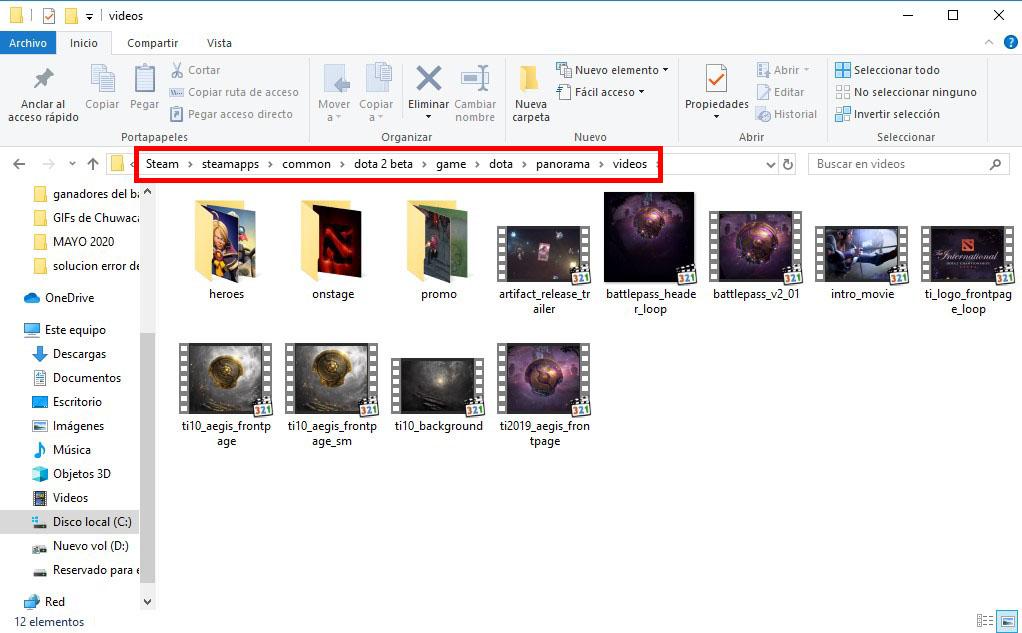Switch to details view icon in status bar
This screenshot has width=1022, height=633.
(985, 621)
